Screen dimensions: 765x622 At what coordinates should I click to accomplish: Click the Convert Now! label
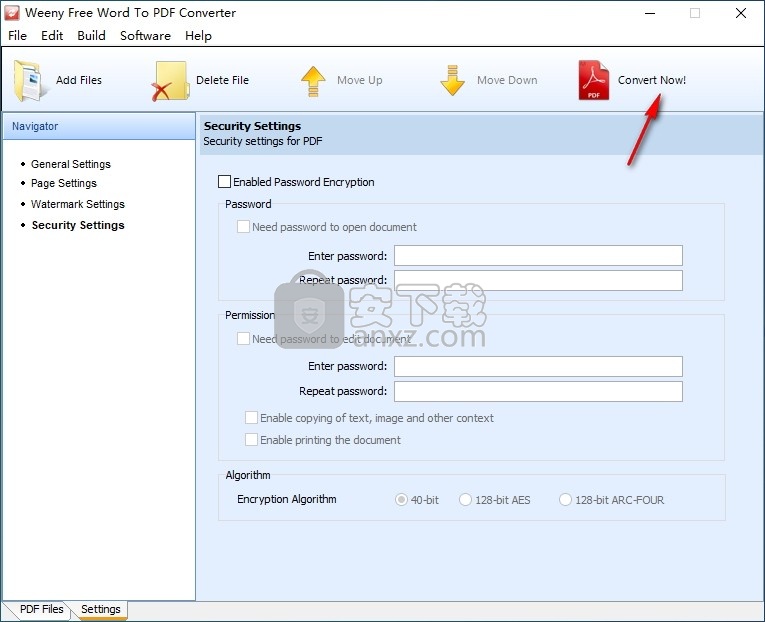[652, 80]
